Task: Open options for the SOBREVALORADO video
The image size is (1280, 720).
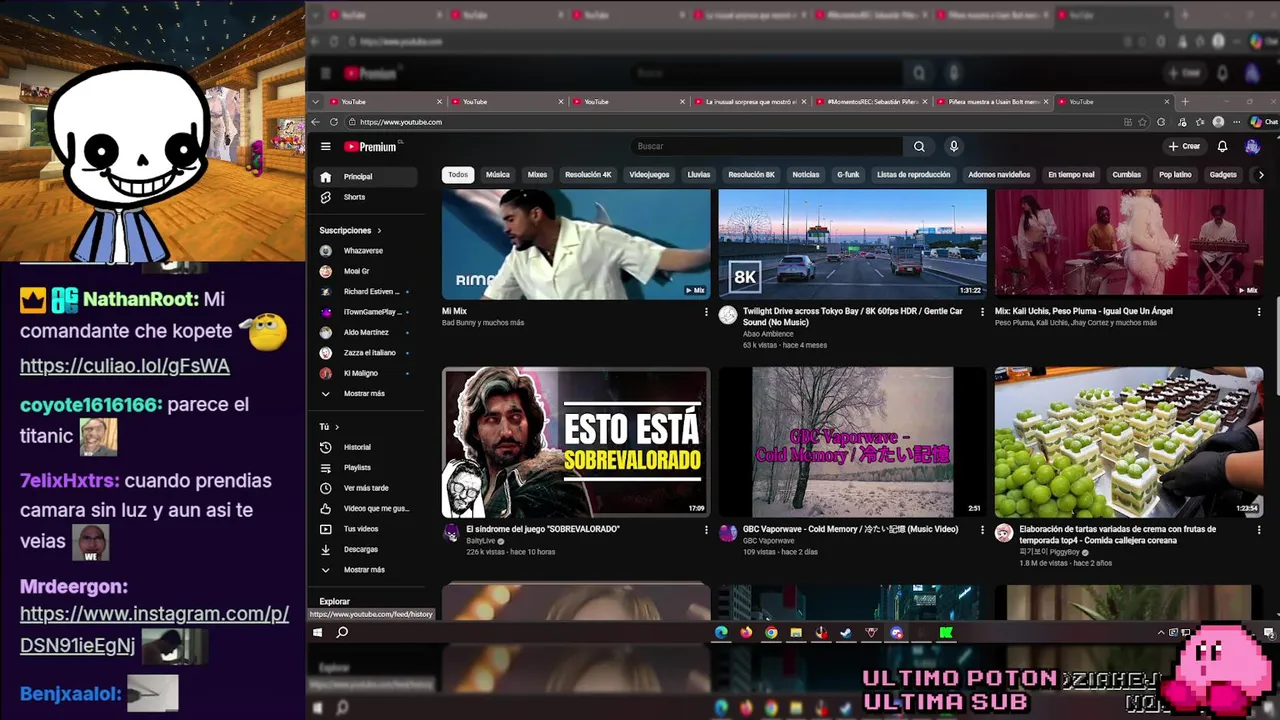Action: [706, 529]
